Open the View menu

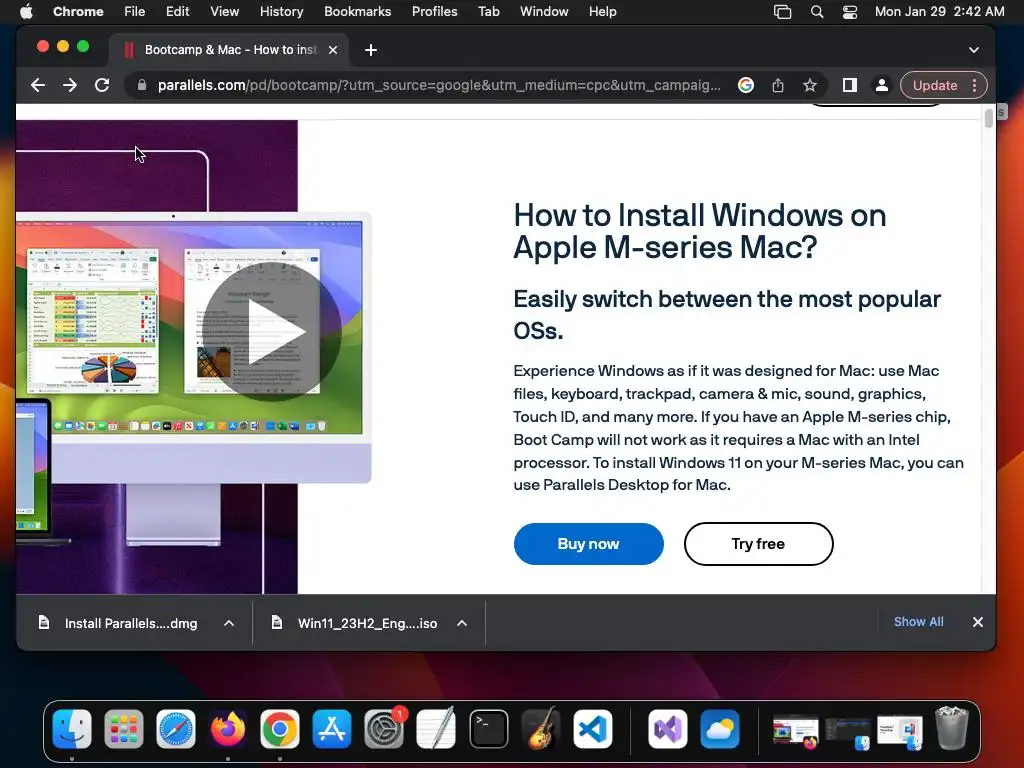[x=224, y=12]
